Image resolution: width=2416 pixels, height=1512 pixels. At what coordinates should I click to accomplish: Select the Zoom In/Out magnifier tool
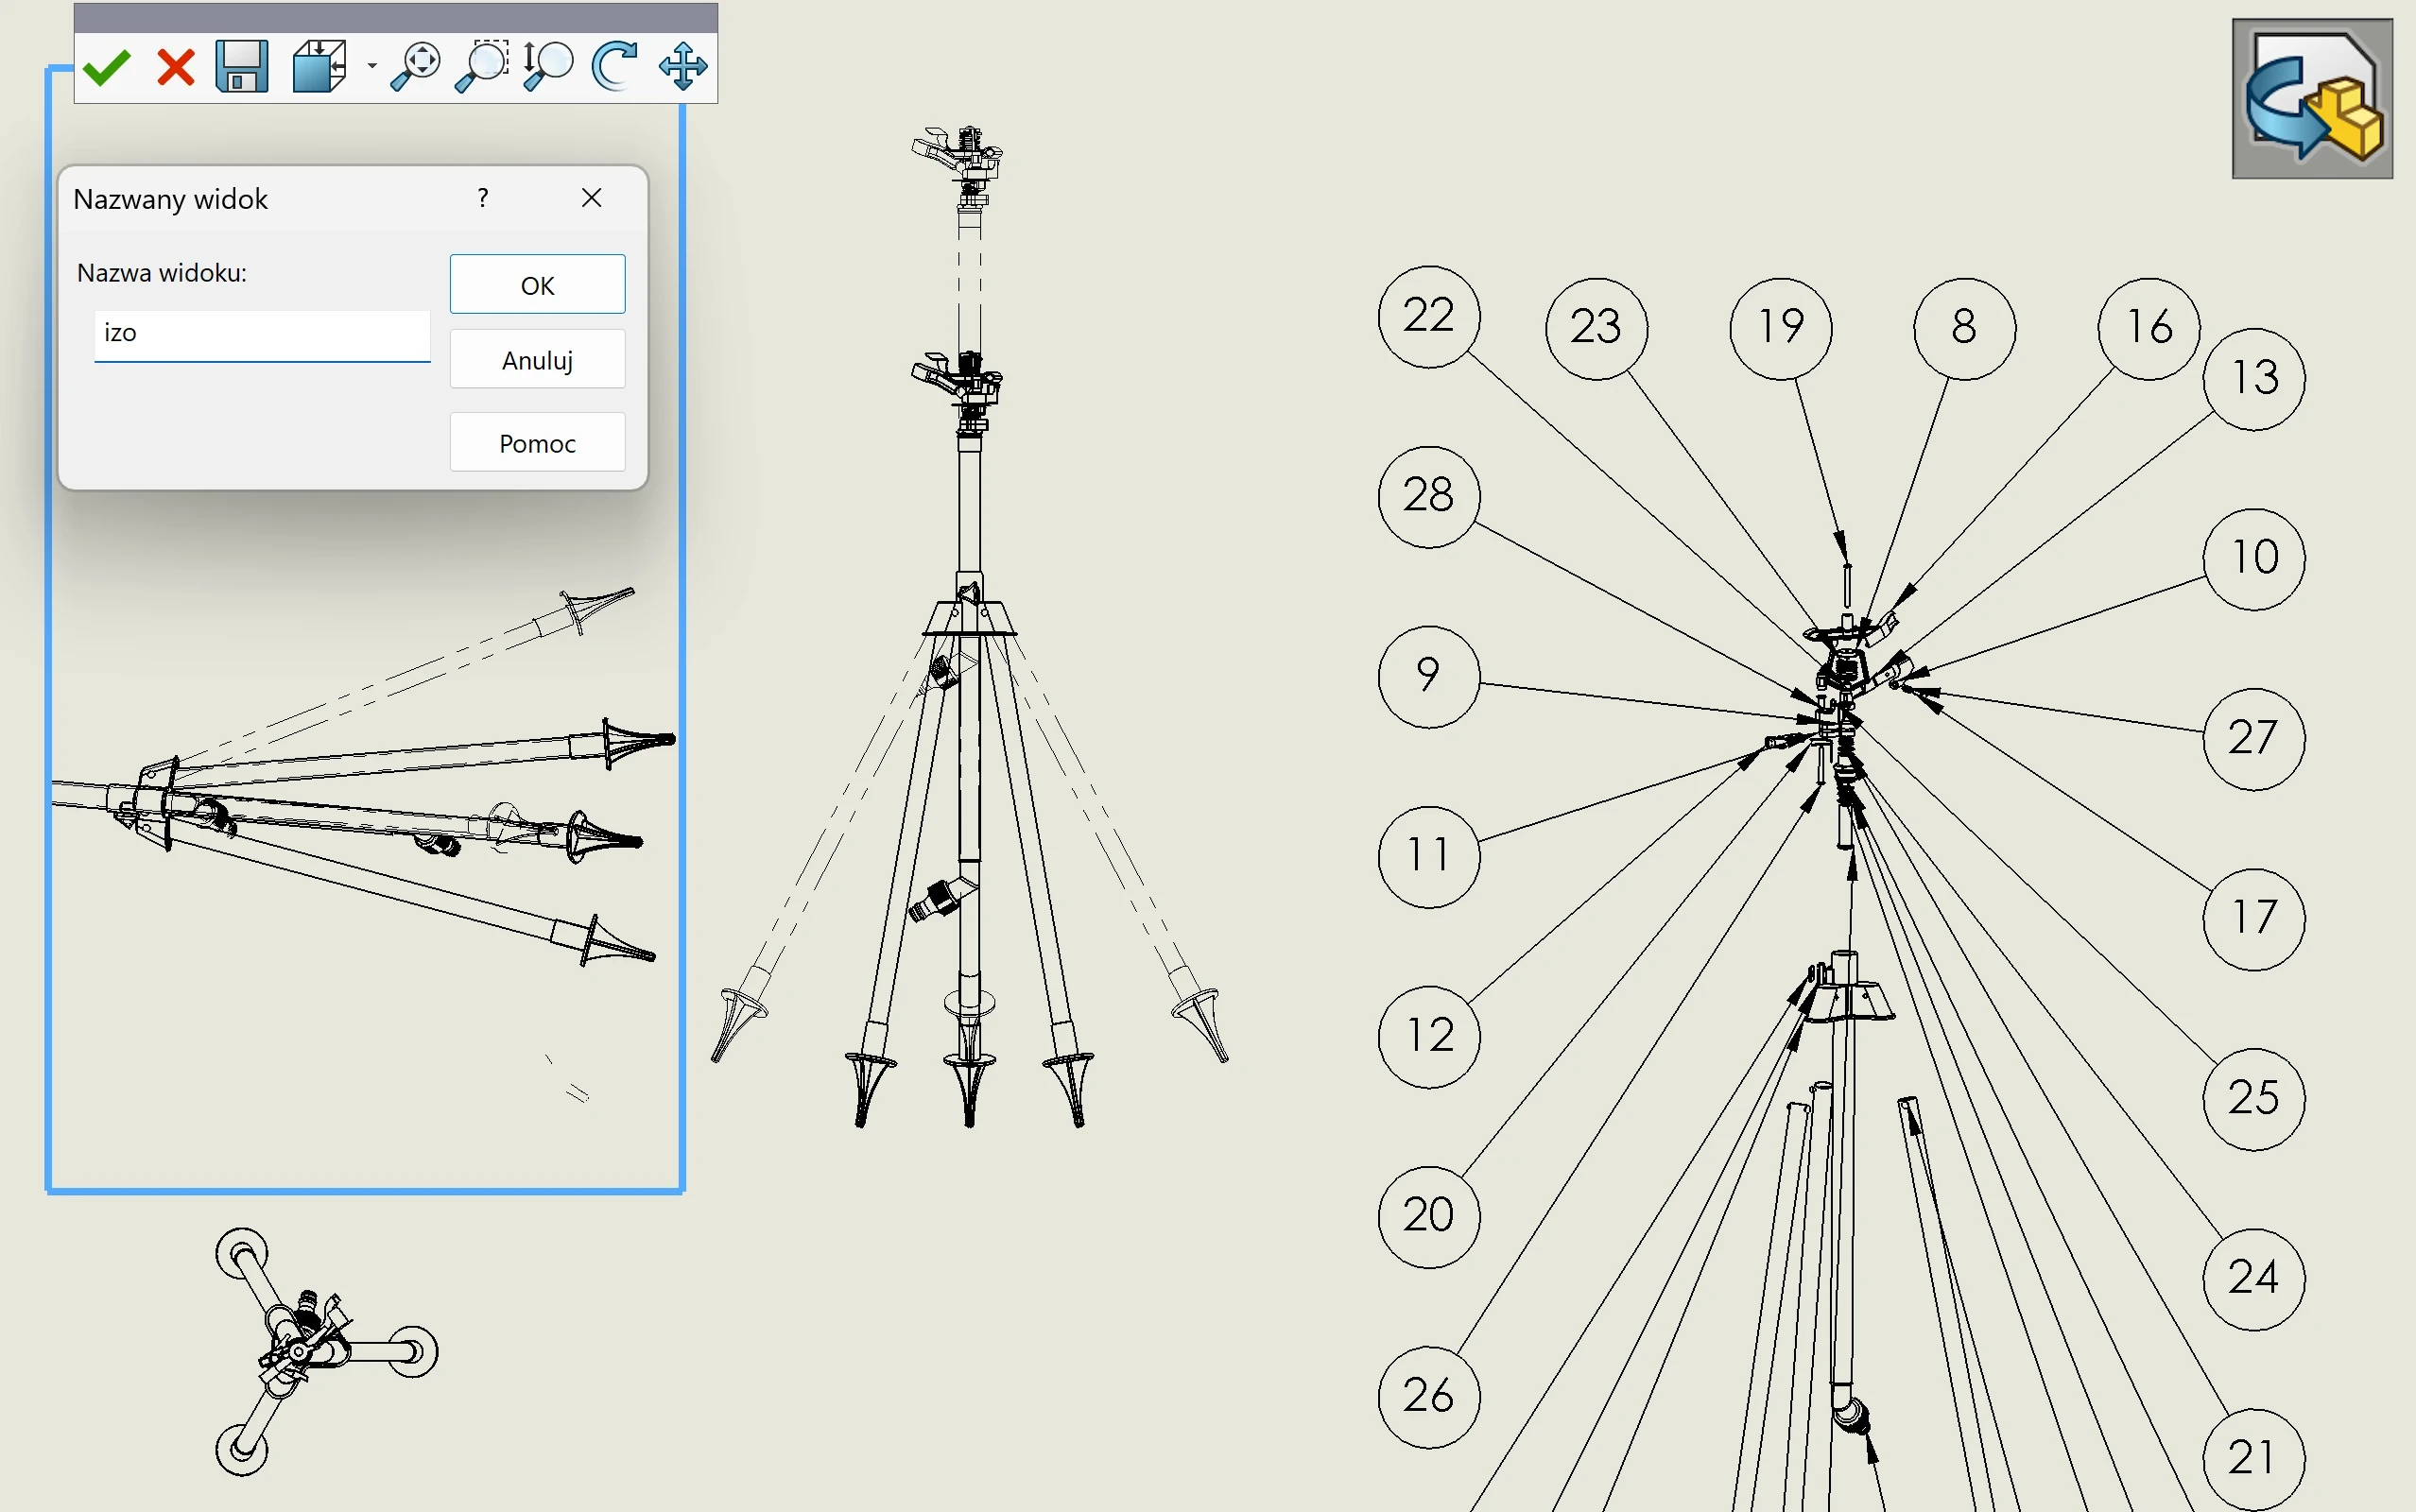point(548,67)
